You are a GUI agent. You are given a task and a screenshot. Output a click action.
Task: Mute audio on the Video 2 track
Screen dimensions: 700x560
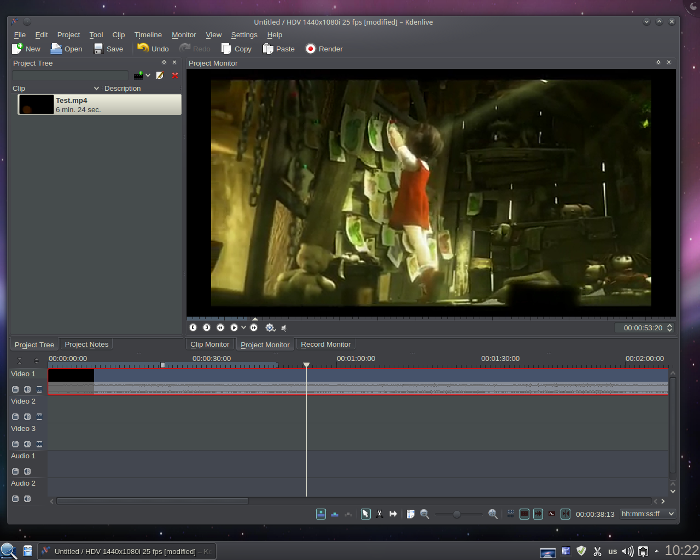click(27, 417)
